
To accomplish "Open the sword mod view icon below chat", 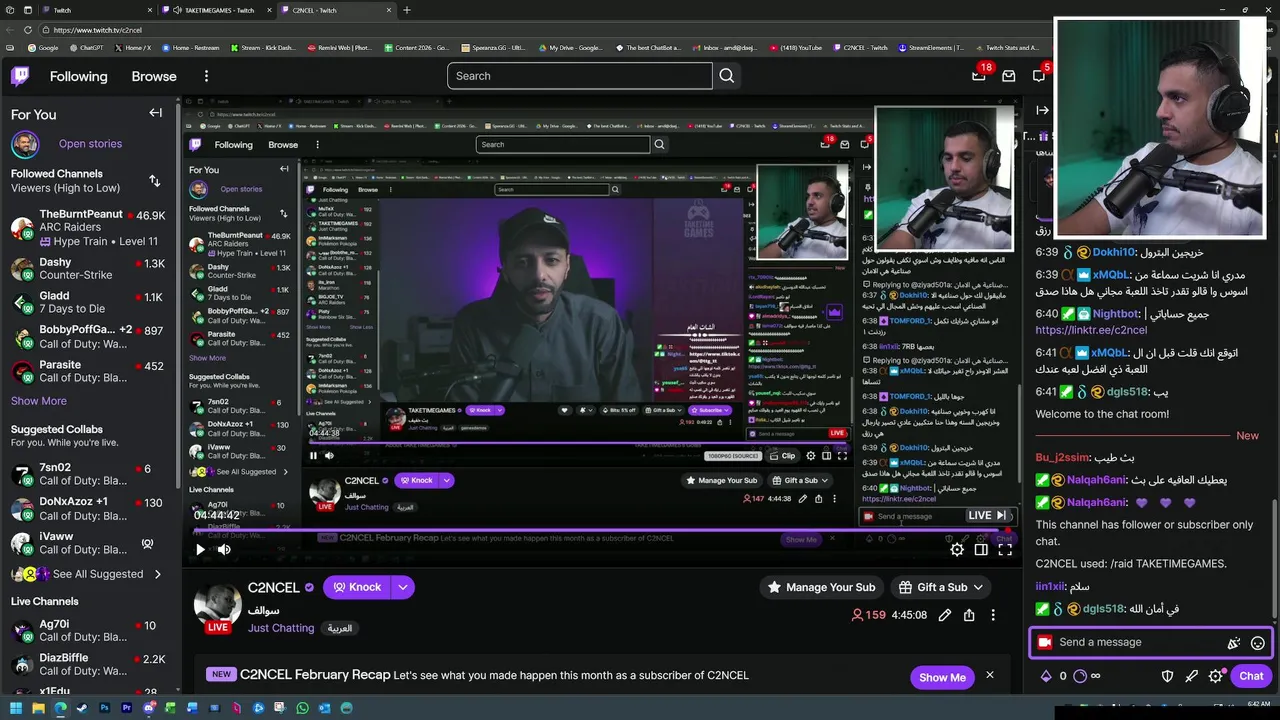I will [1191, 676].
